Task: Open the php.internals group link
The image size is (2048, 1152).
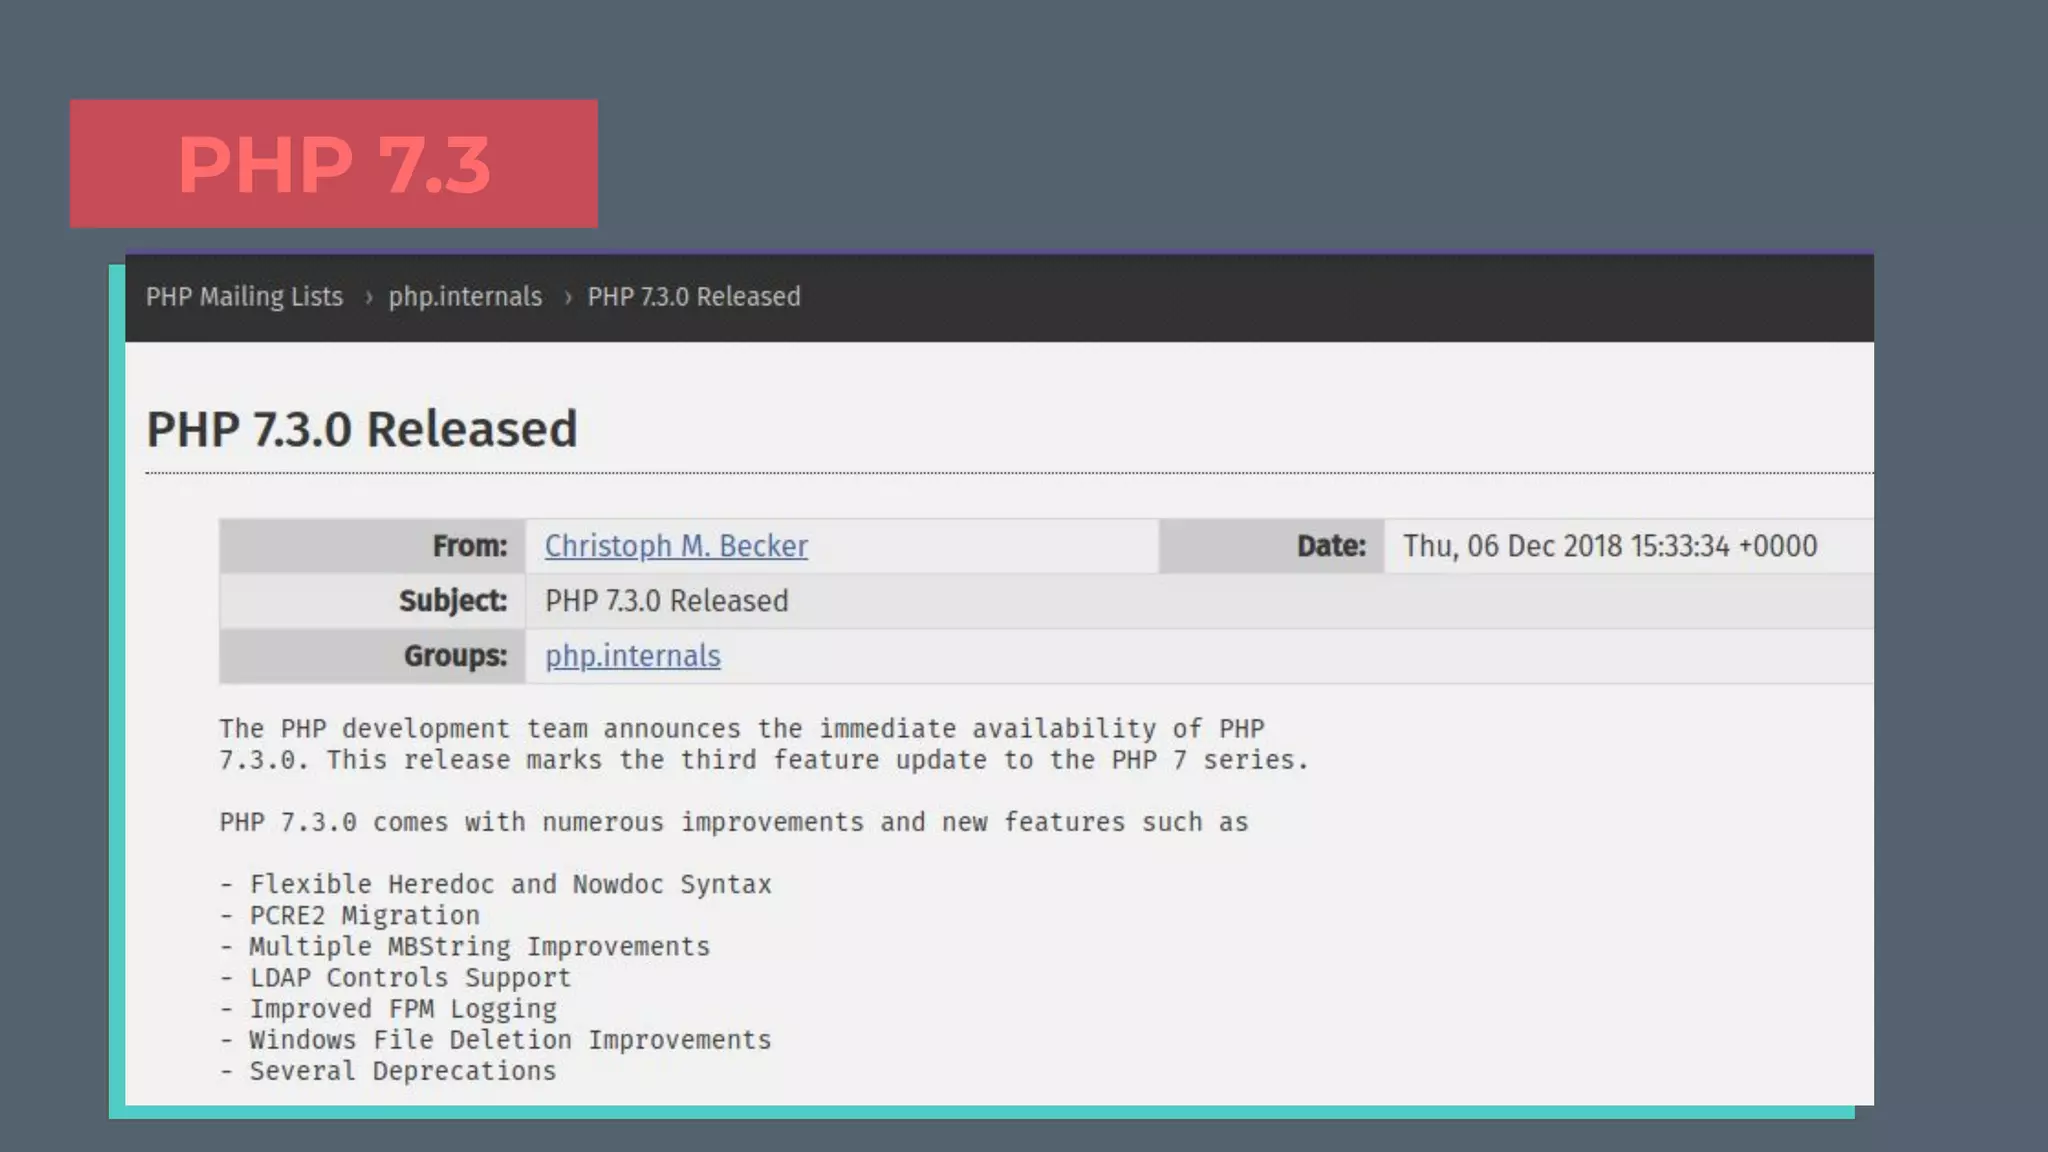Action: pyautogui.click(x=632, y=656)
